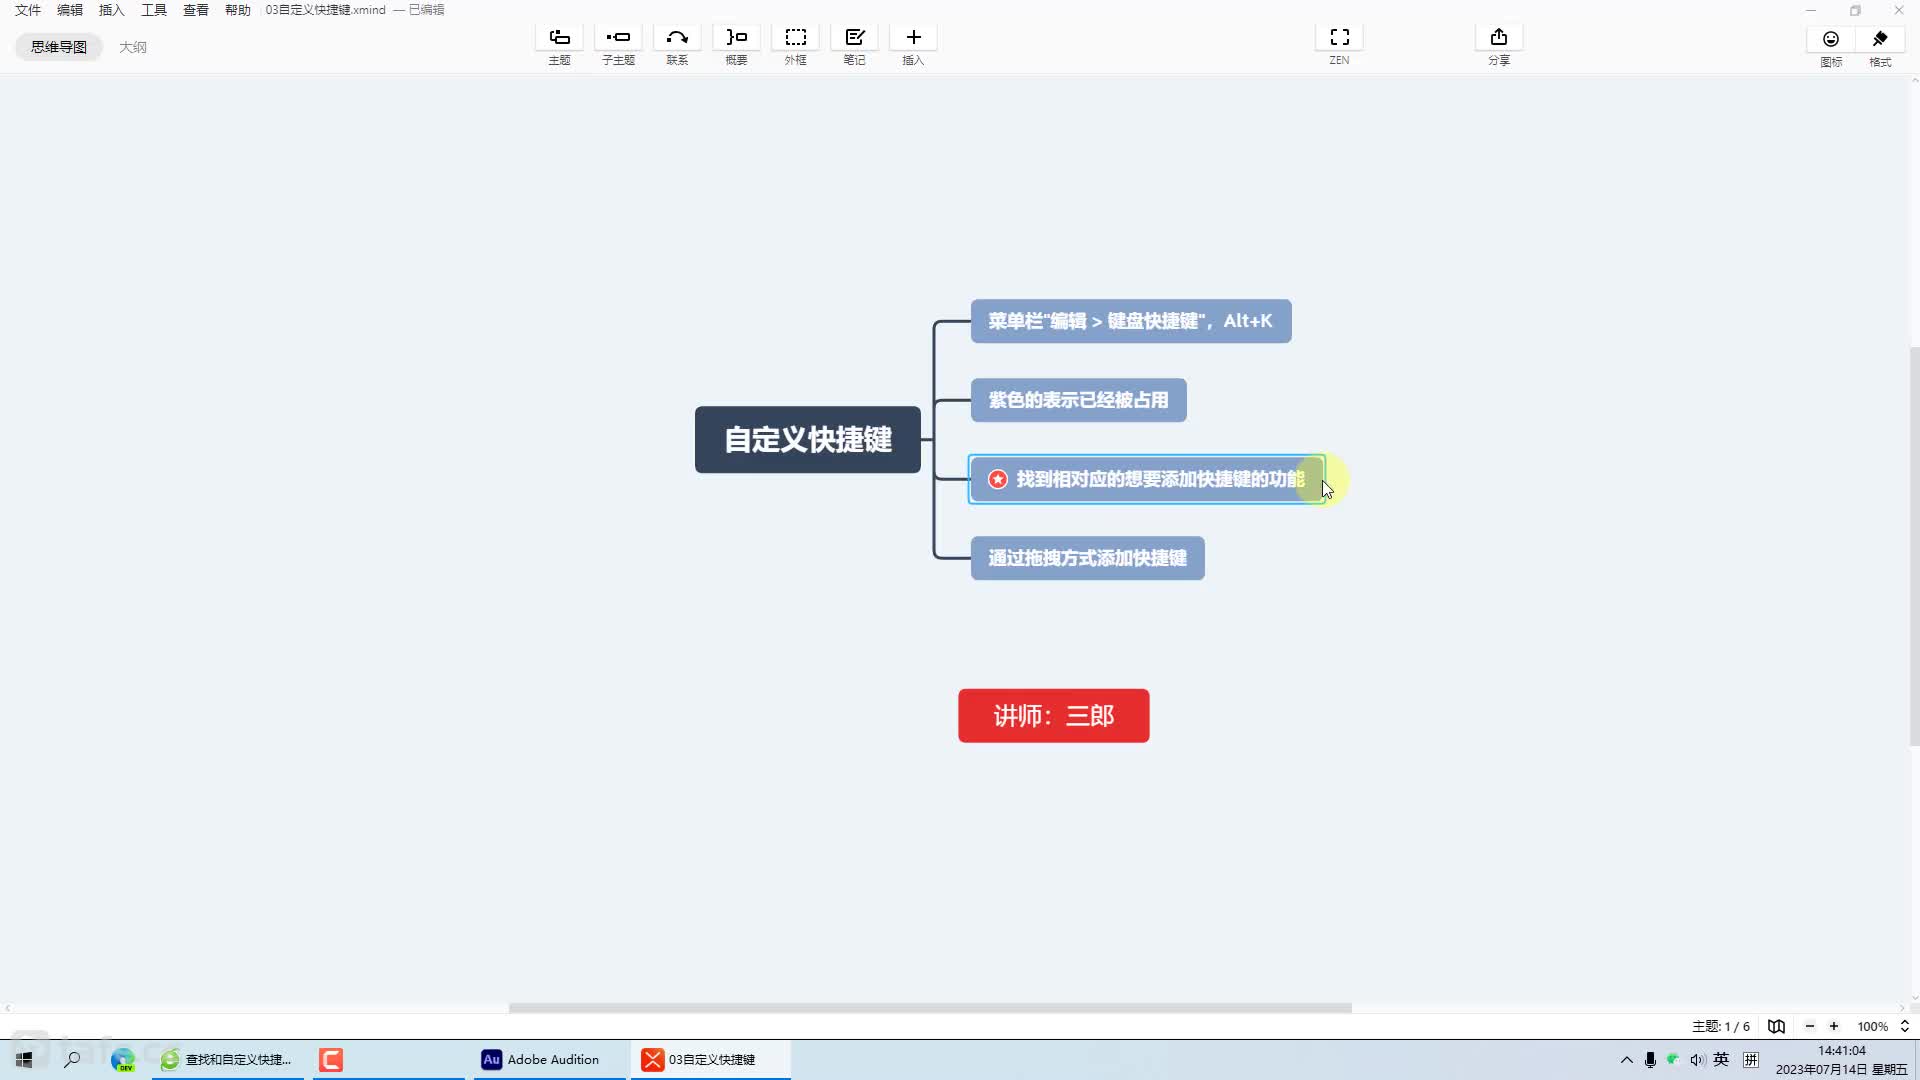Screen dimensions: 1920x1080
Task: Open Windows taskbar search
Action: (72, 1059)
